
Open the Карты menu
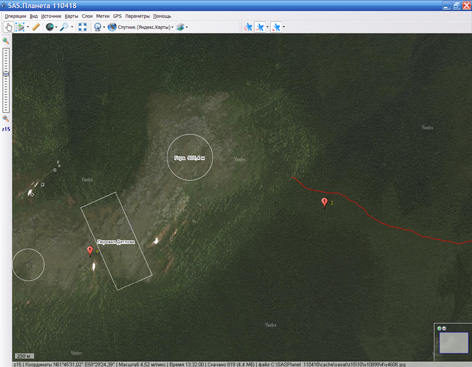71,16
